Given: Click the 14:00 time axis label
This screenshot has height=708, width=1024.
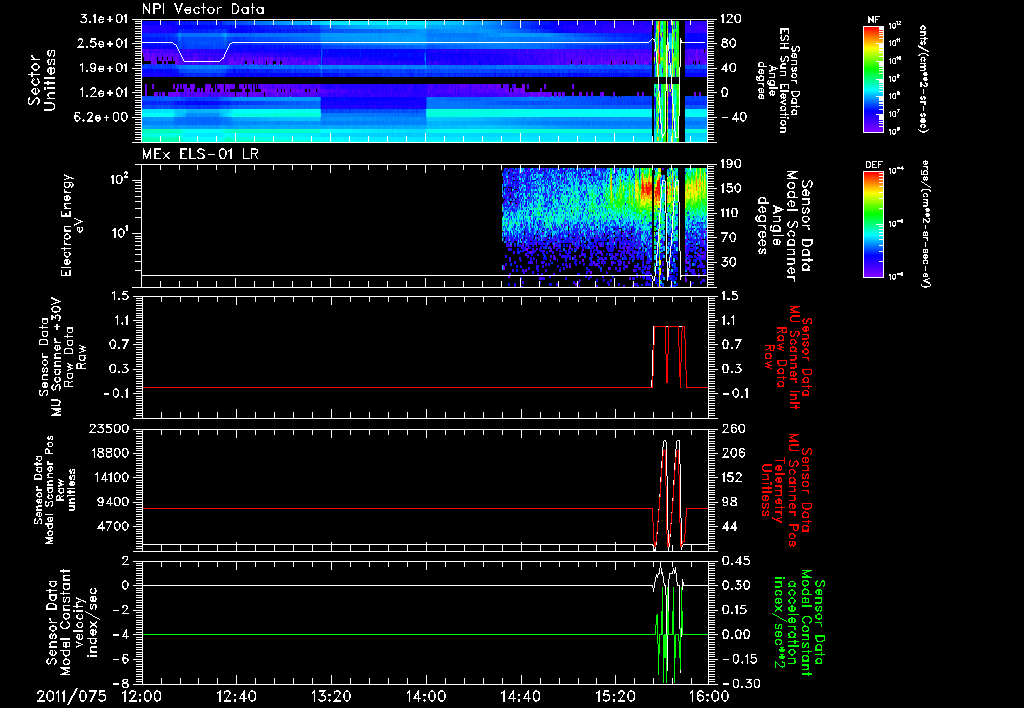Looking at the screenshot, I should point(426,696).
